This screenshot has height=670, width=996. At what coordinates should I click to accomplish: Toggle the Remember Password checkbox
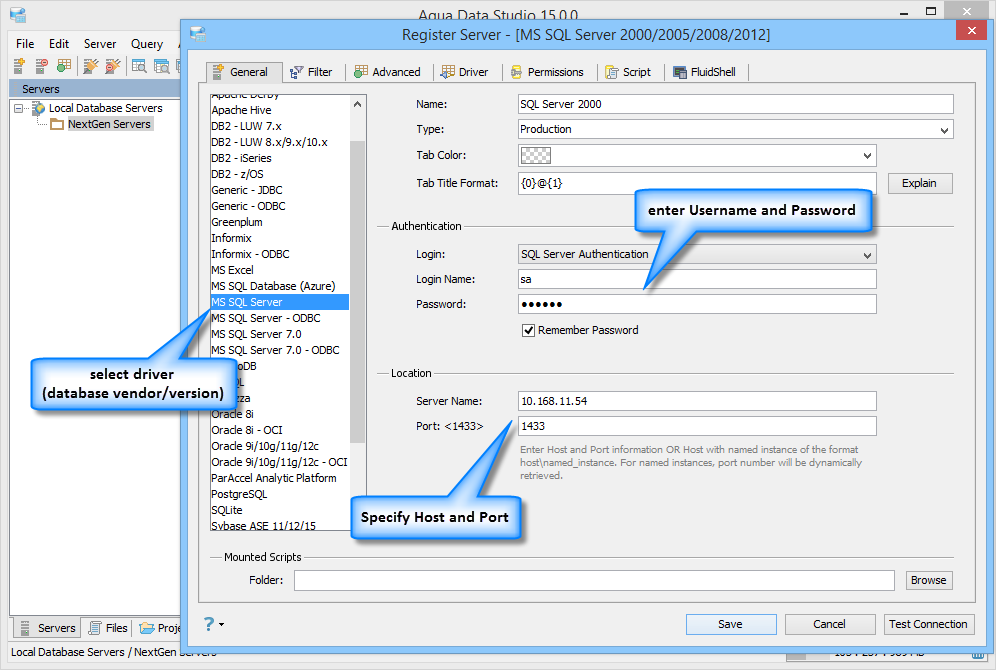tap(528, 330)
